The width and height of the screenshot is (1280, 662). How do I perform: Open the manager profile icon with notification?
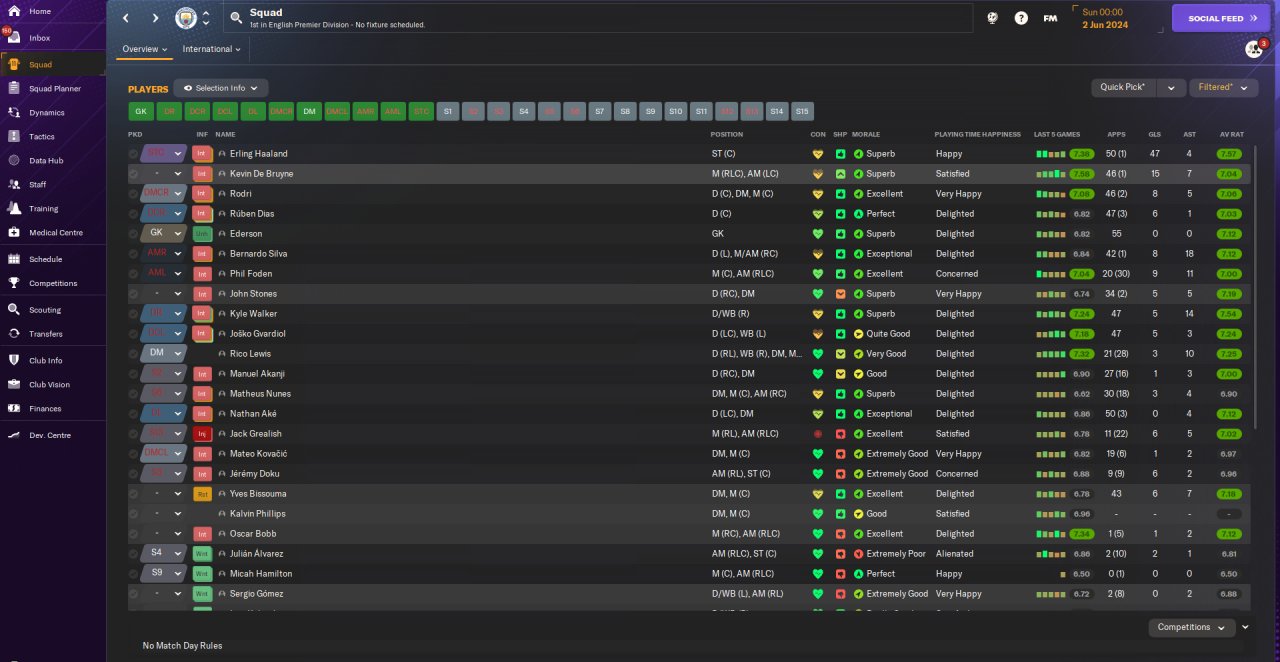[1254, 49]
